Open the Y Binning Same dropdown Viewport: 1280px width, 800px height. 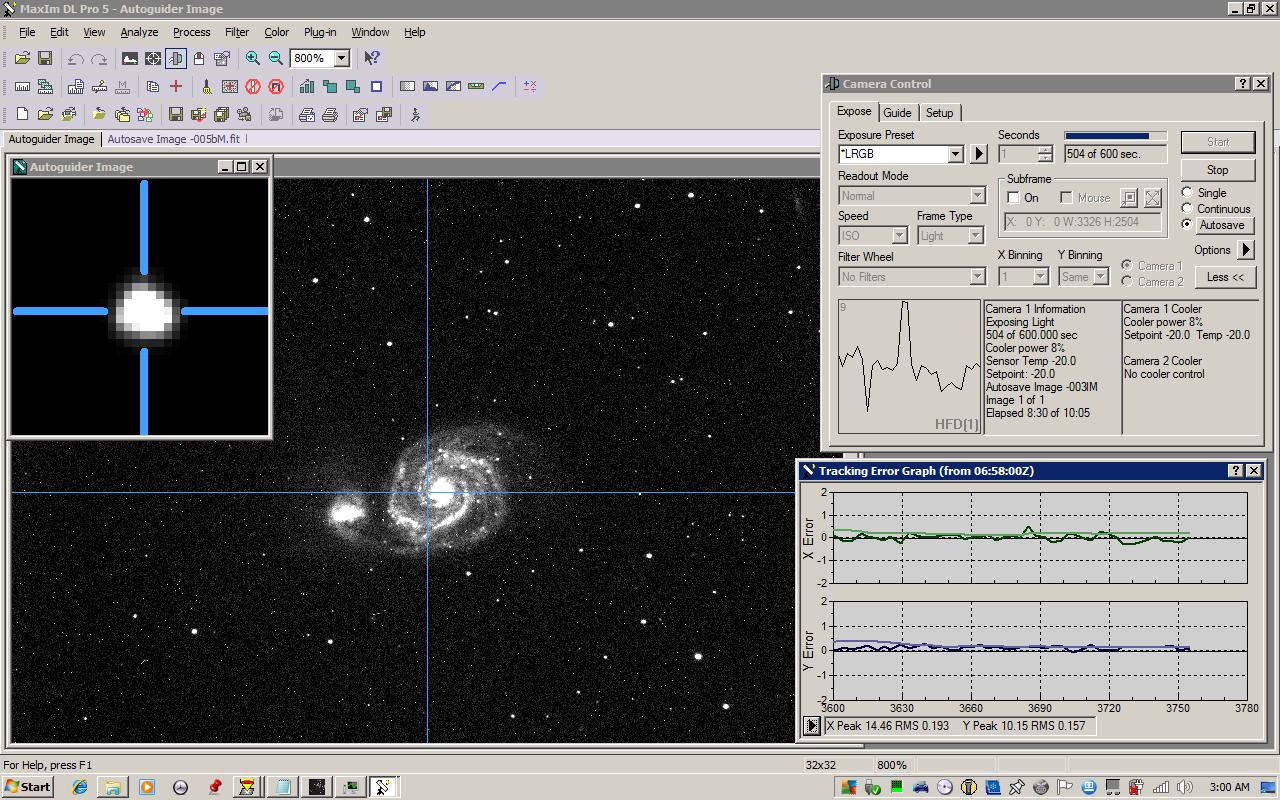[x=1100, y=276]
